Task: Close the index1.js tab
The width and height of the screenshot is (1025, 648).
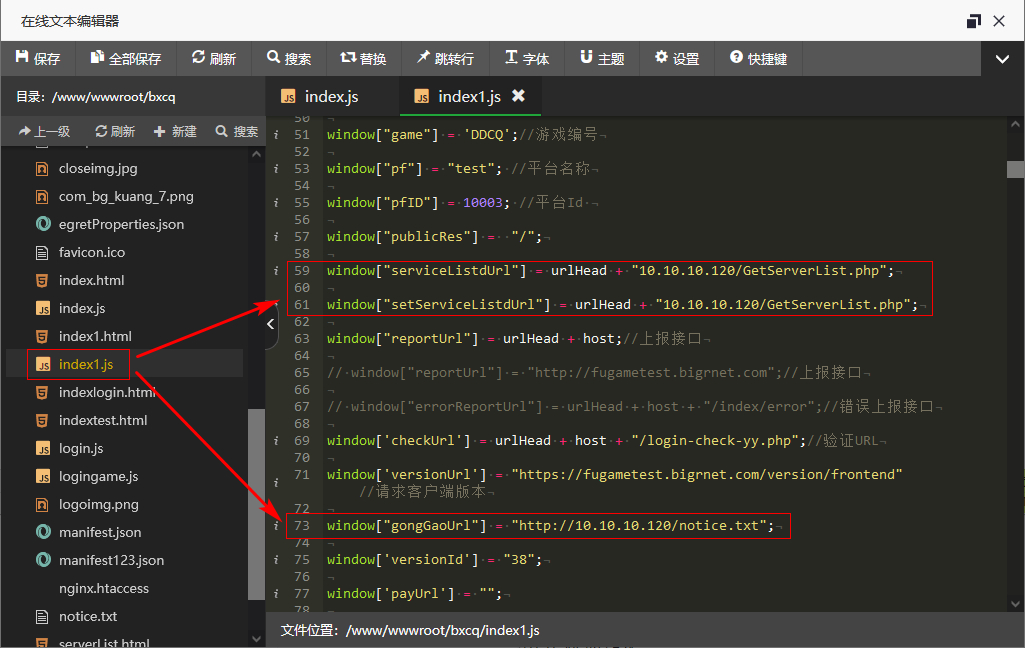Action: point(518,96)
